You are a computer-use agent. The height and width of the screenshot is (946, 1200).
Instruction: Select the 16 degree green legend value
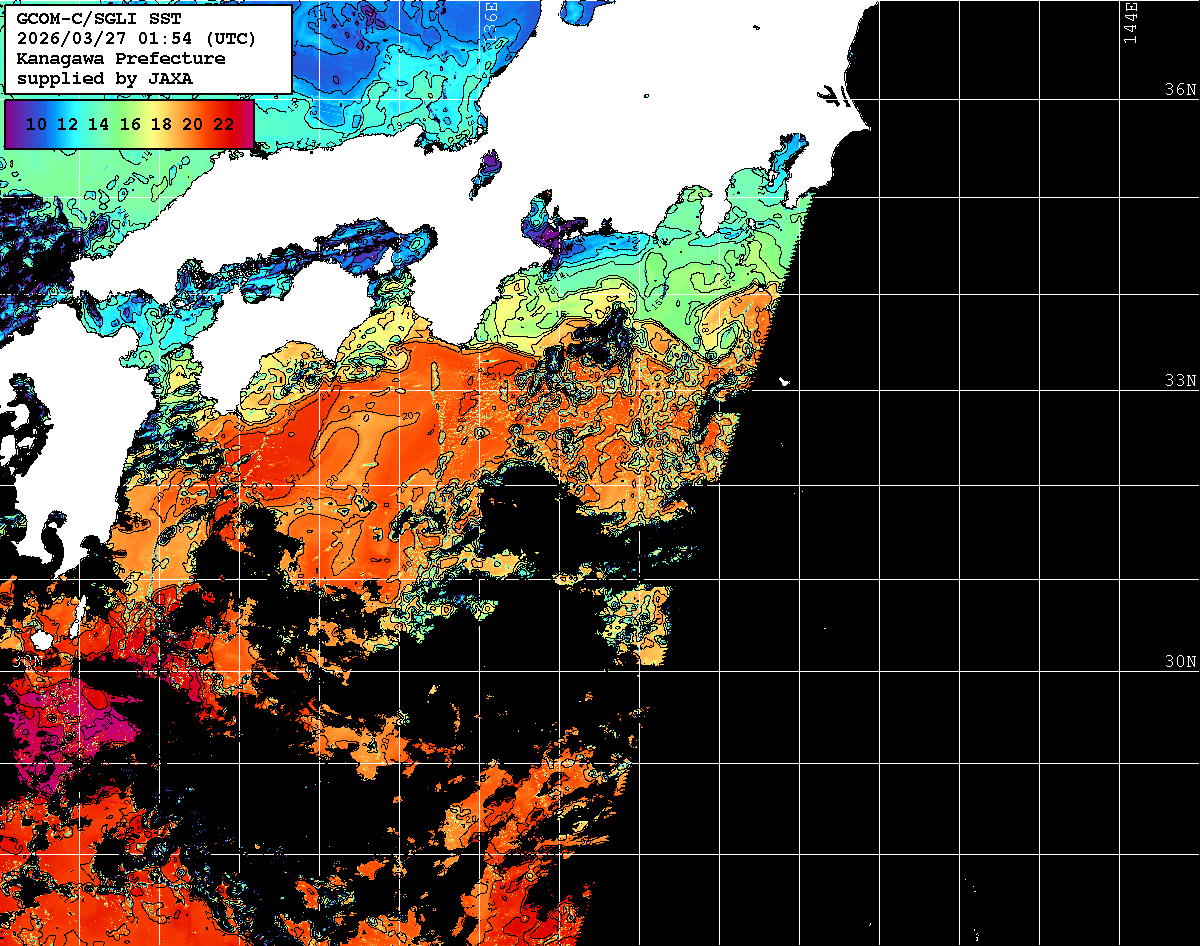pyautogui.click(x=130, y=124)
